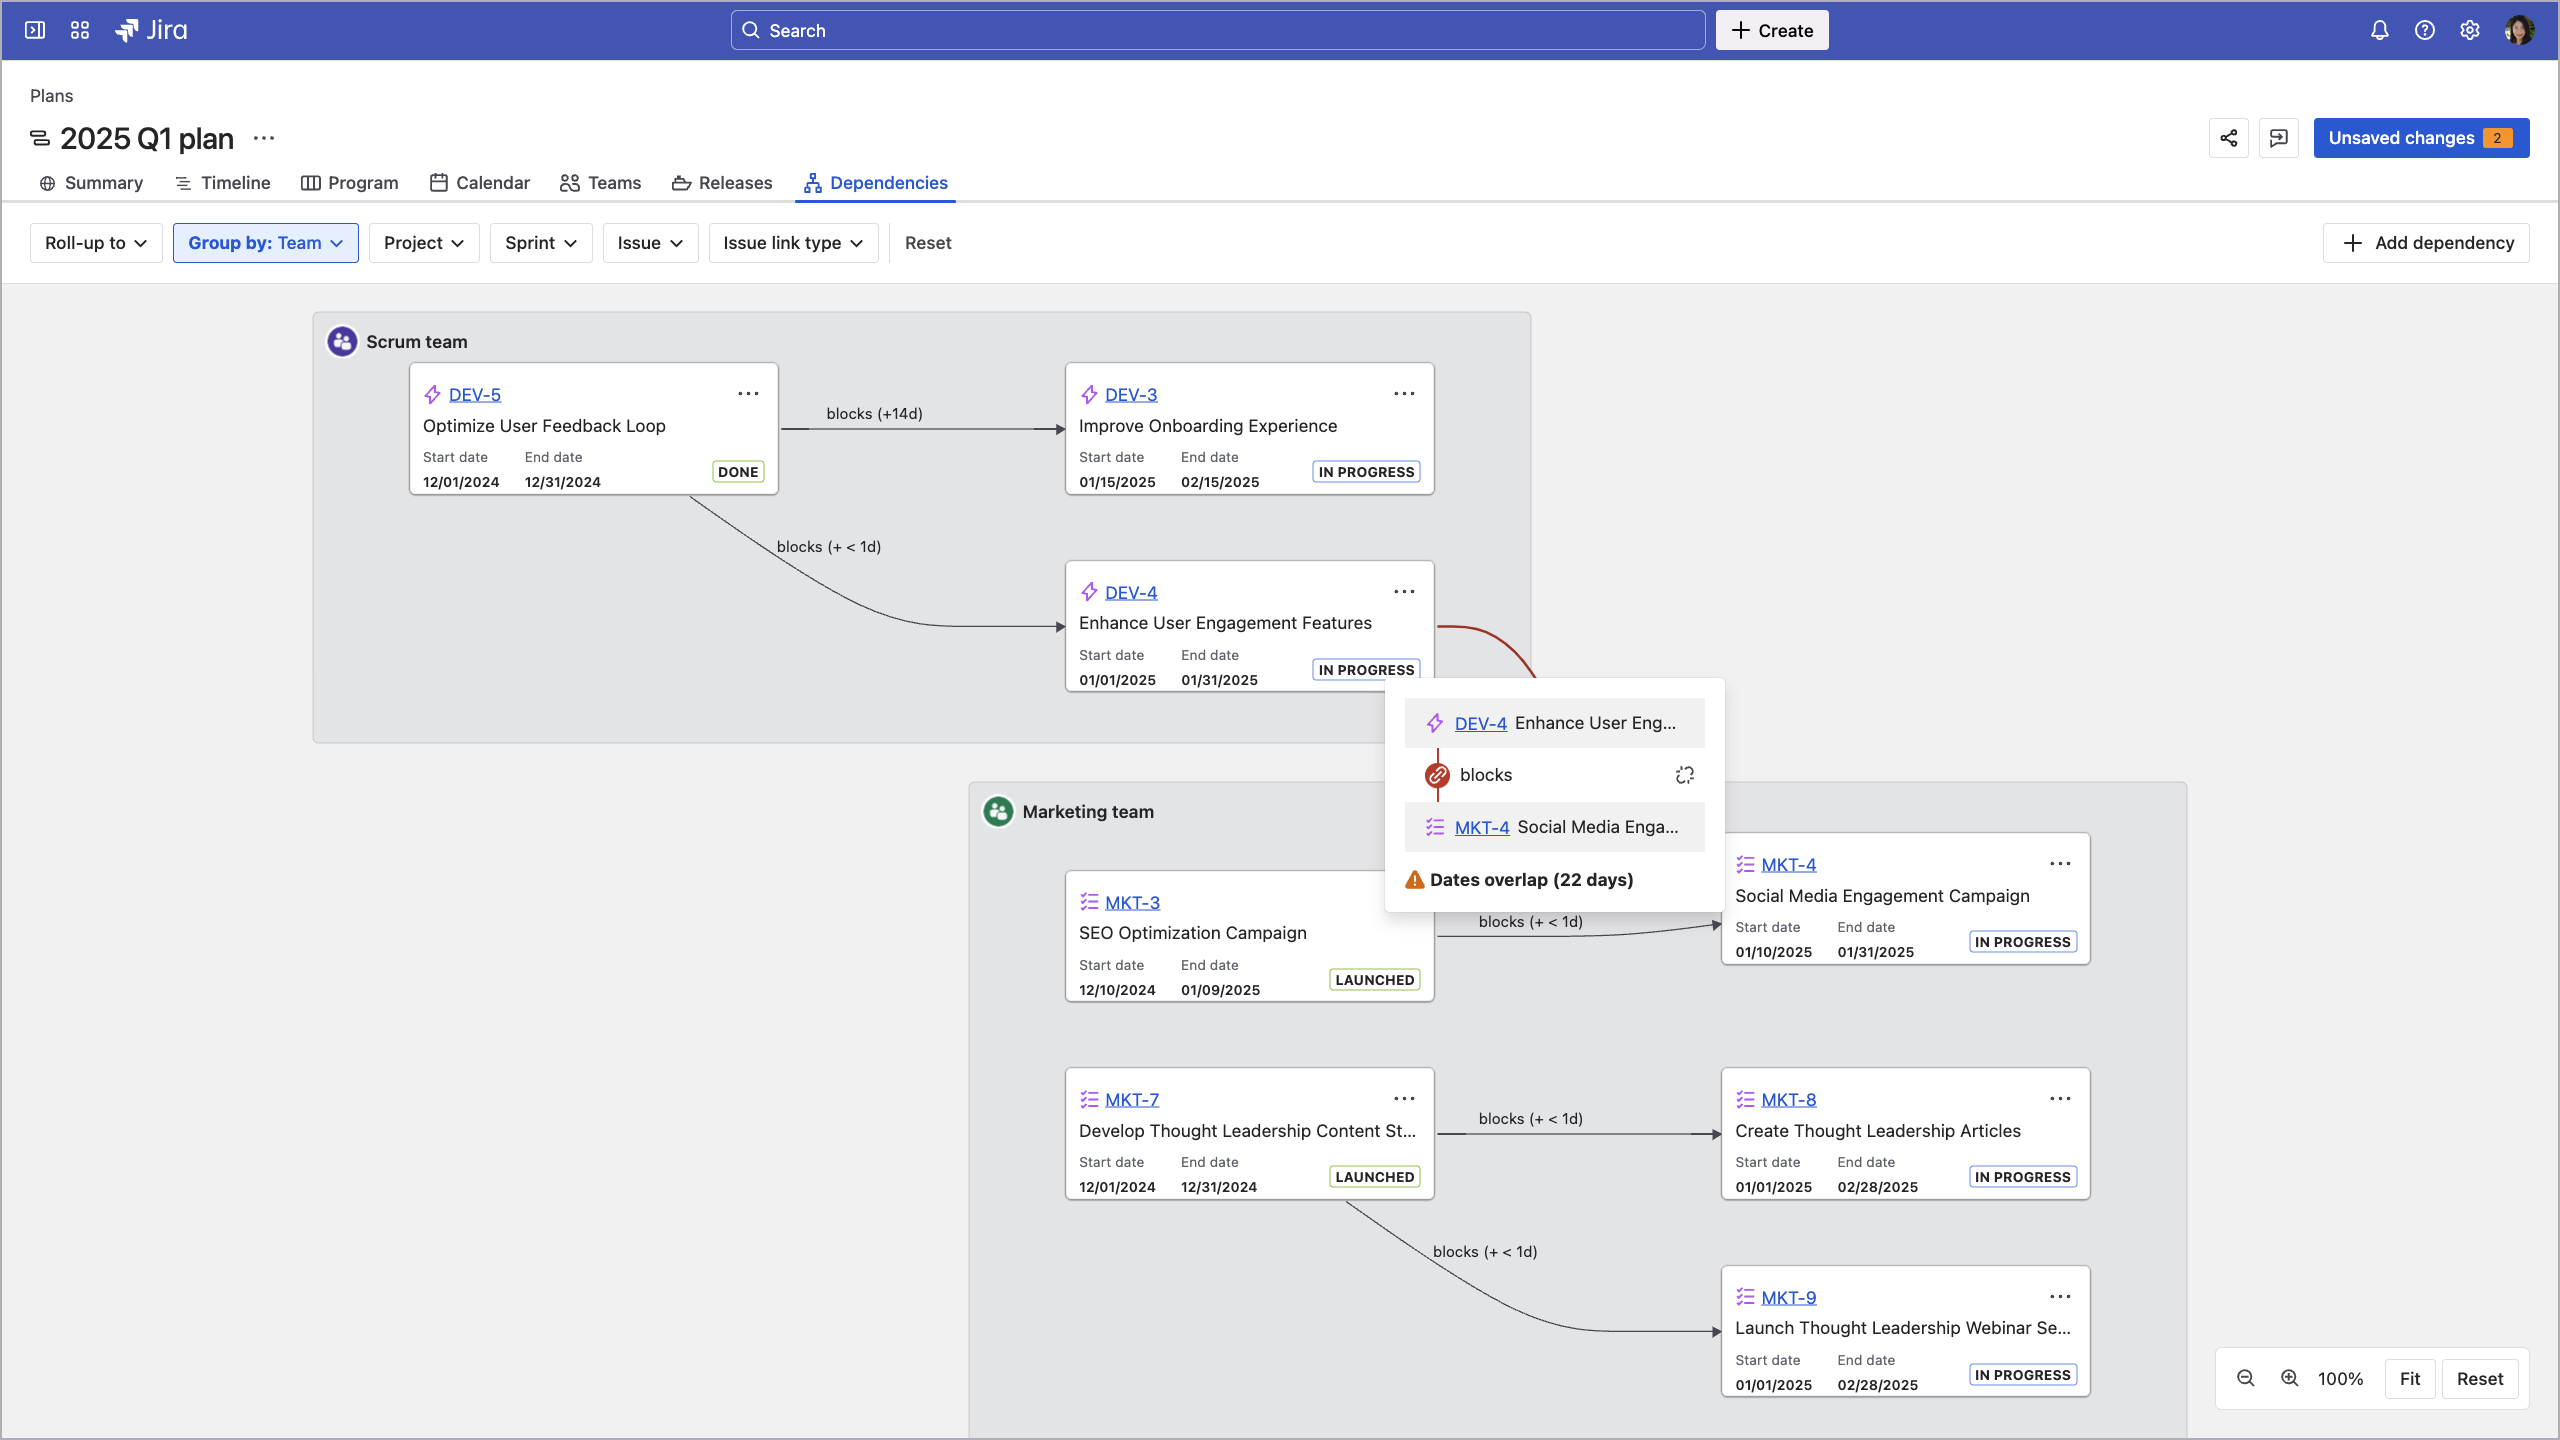The image size is (2560, 1440).
Task: Open the app switcher grid icon
Action: coord(79,30)
